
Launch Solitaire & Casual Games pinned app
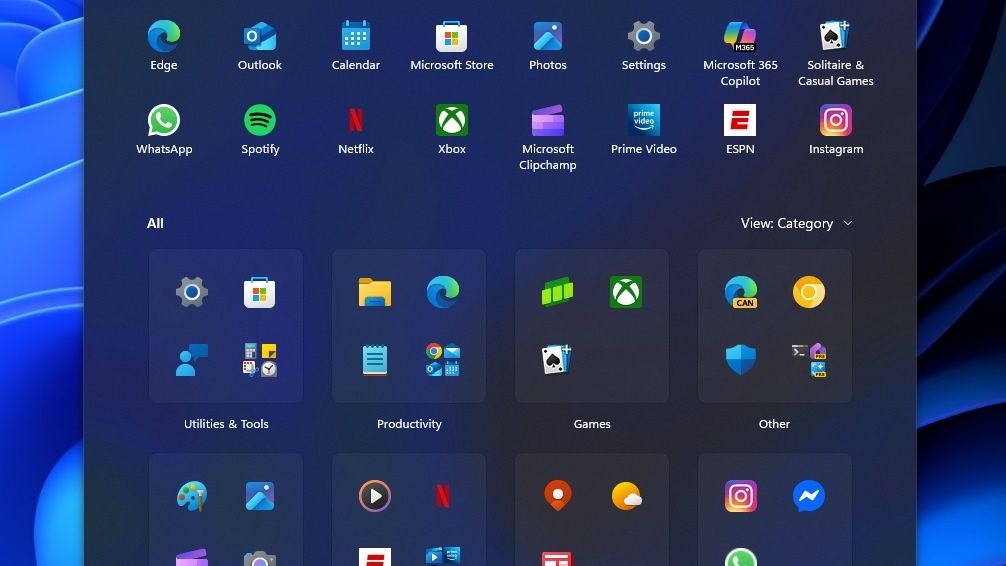coord(835,54)
